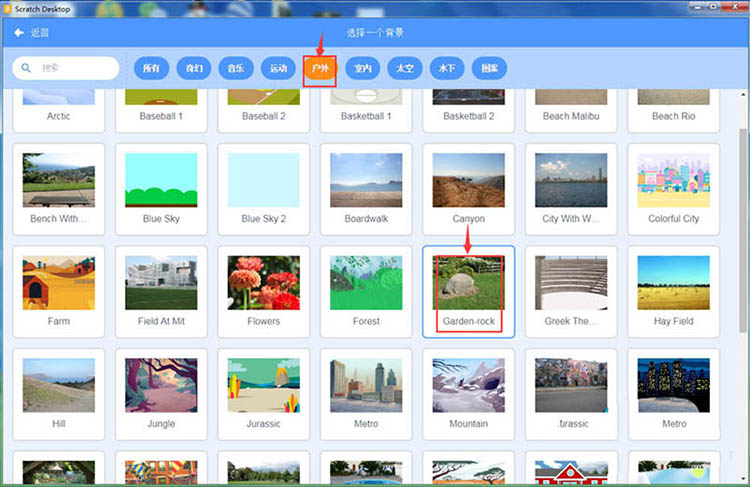Choose the Baseball 1 backdrop

pyautogui.click(x=161, y=111)
